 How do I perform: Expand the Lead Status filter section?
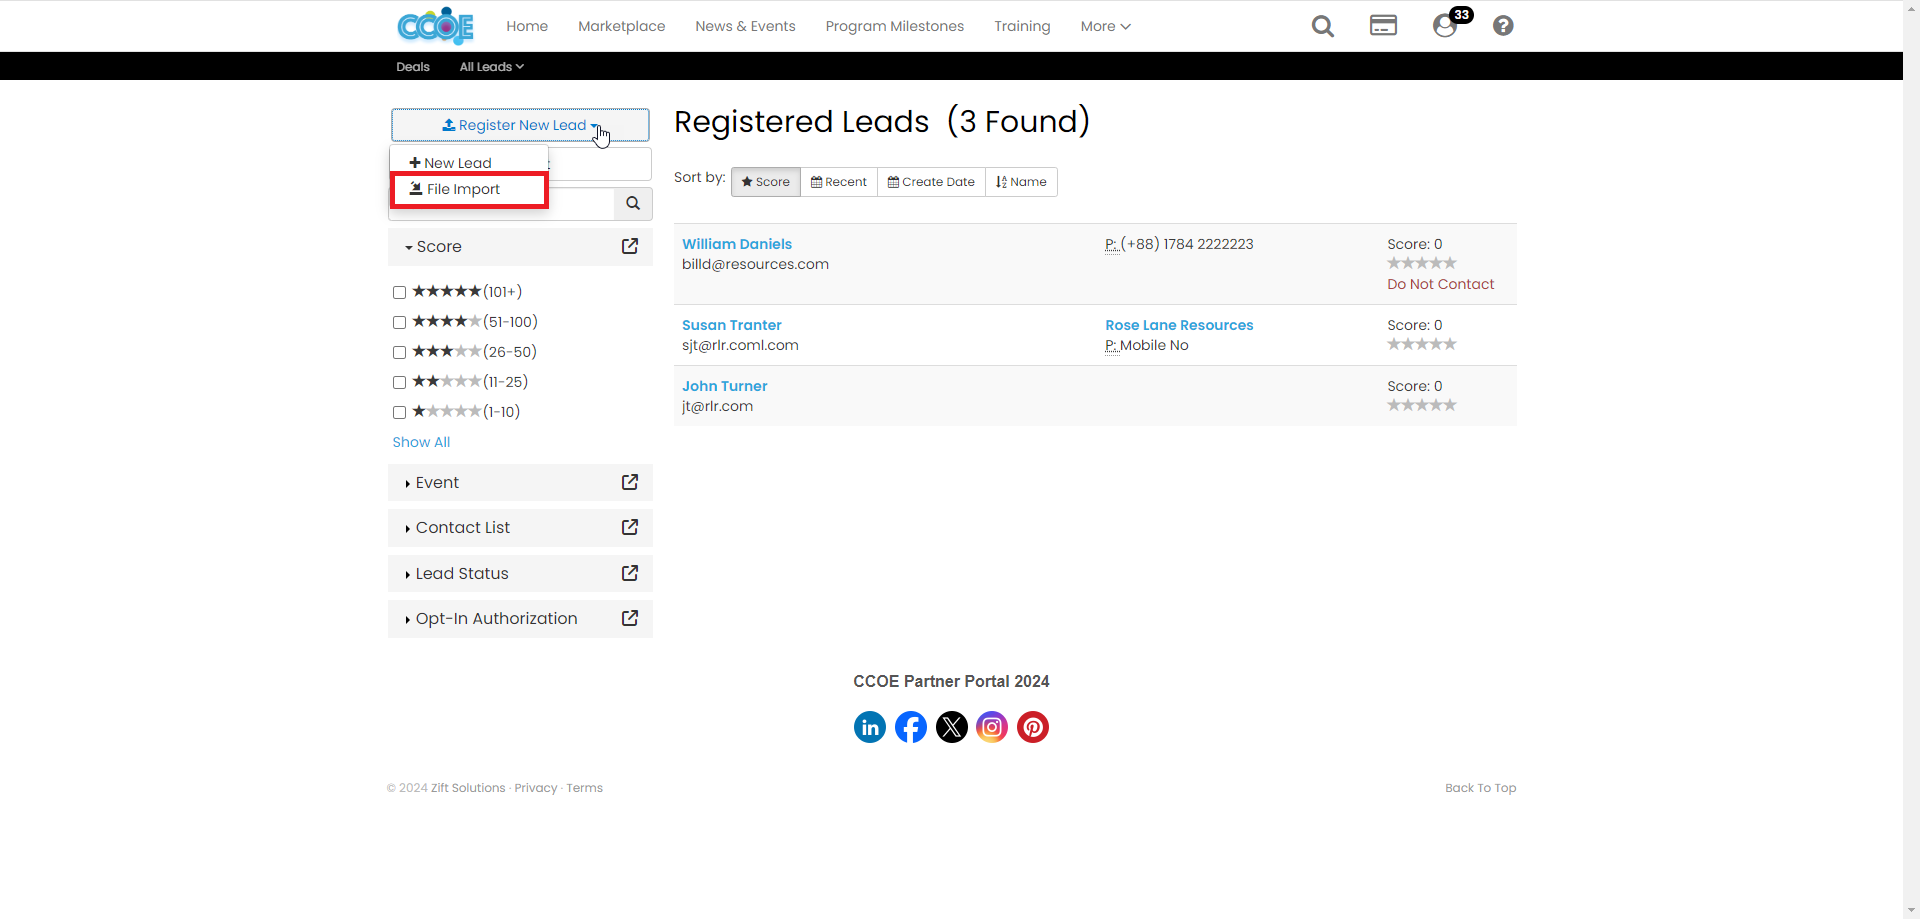[x=457, y=574]
